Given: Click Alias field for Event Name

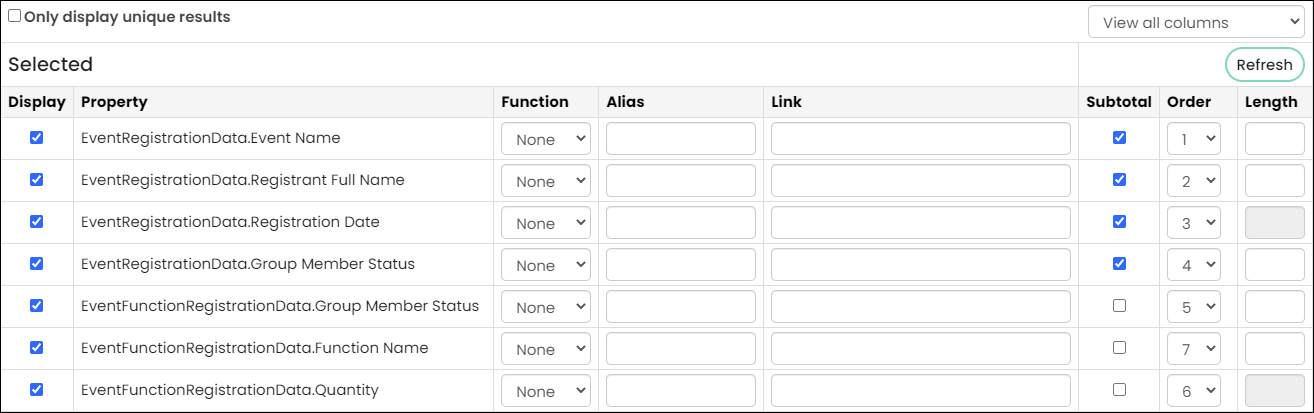Looking at the screenshot, I should click(681, 139).
